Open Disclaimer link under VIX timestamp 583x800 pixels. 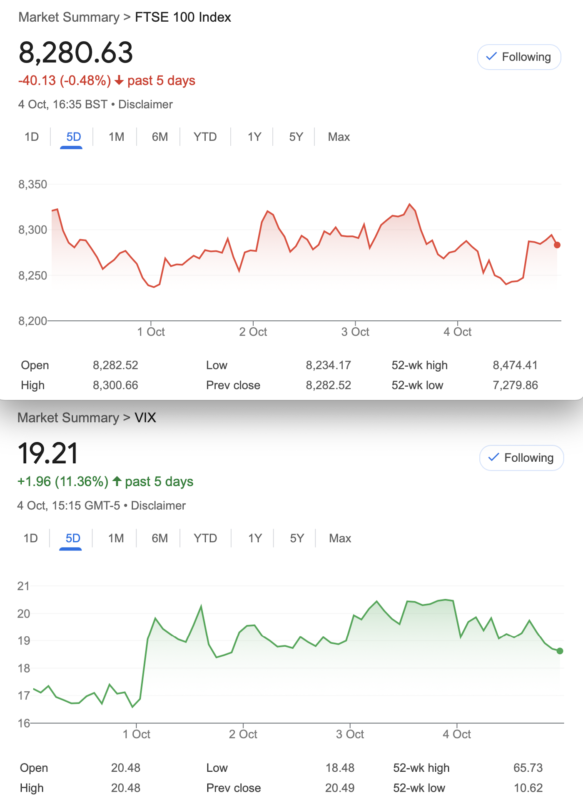coord(158,506)
